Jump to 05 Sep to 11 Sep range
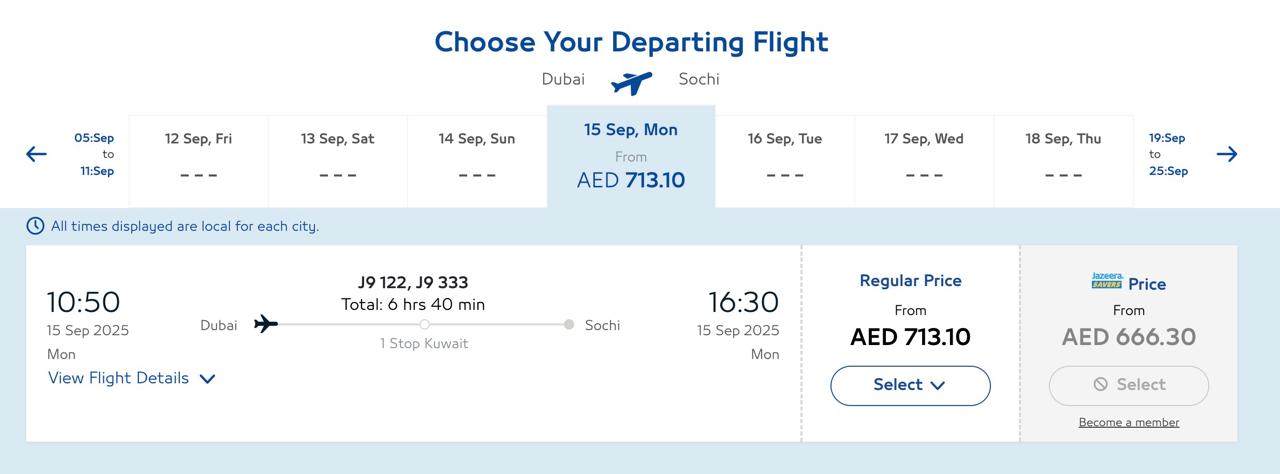 click(94, 154)
